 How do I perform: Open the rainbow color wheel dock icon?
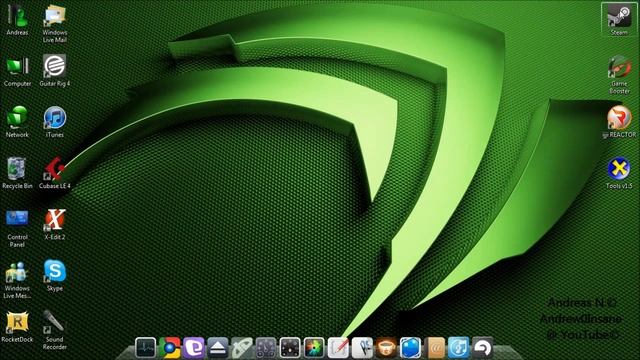314,348
